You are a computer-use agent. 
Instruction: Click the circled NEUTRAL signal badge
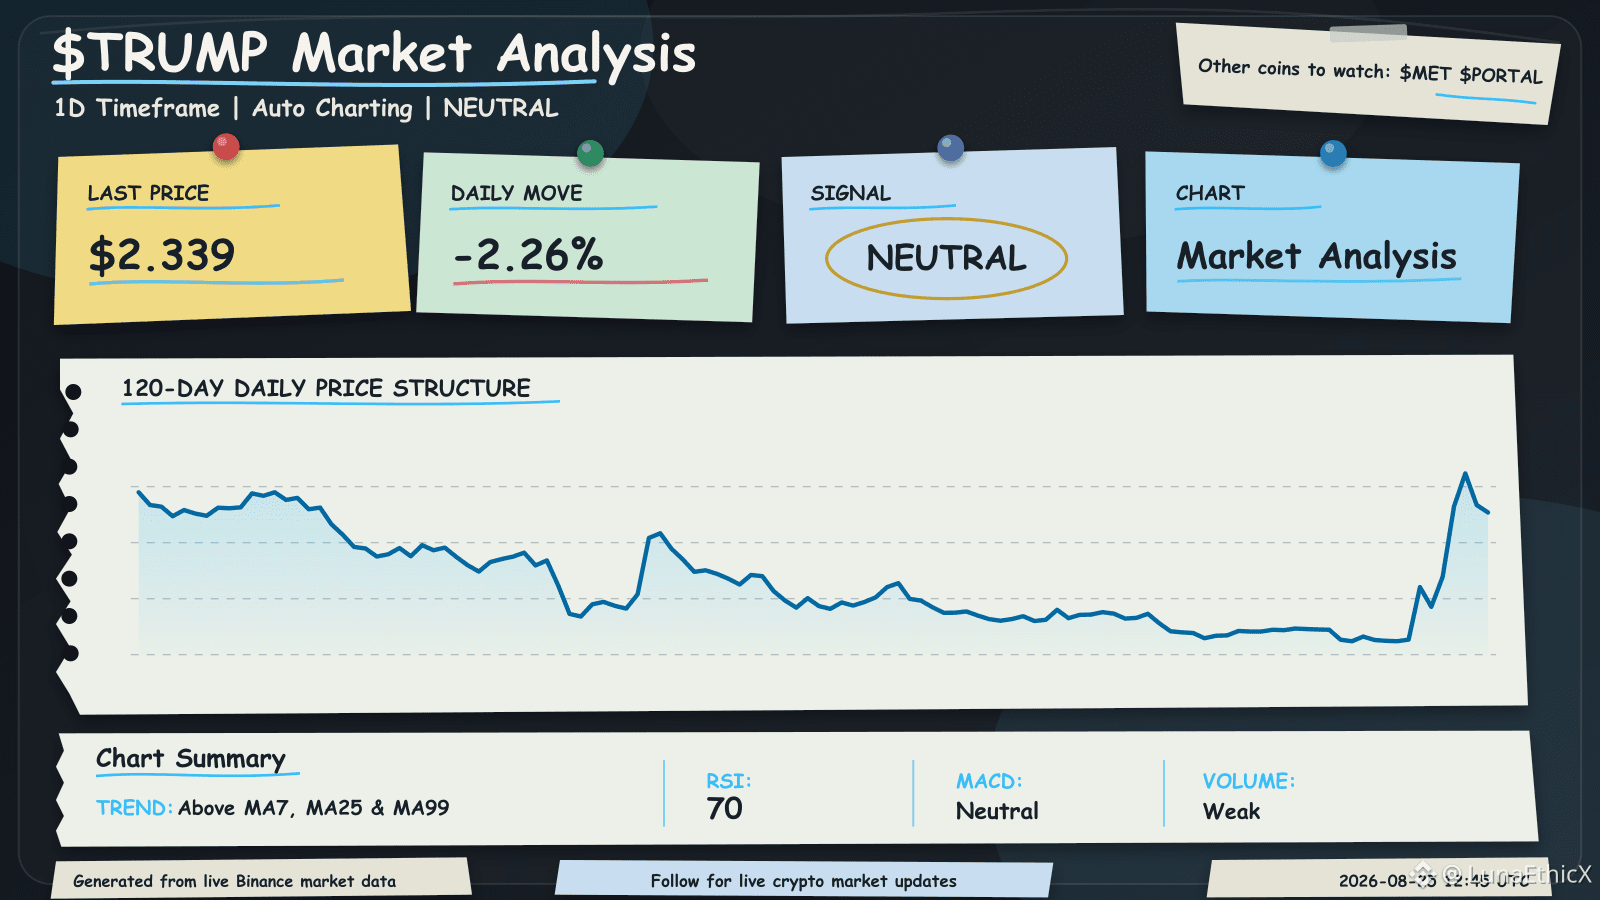pos(946,258)
